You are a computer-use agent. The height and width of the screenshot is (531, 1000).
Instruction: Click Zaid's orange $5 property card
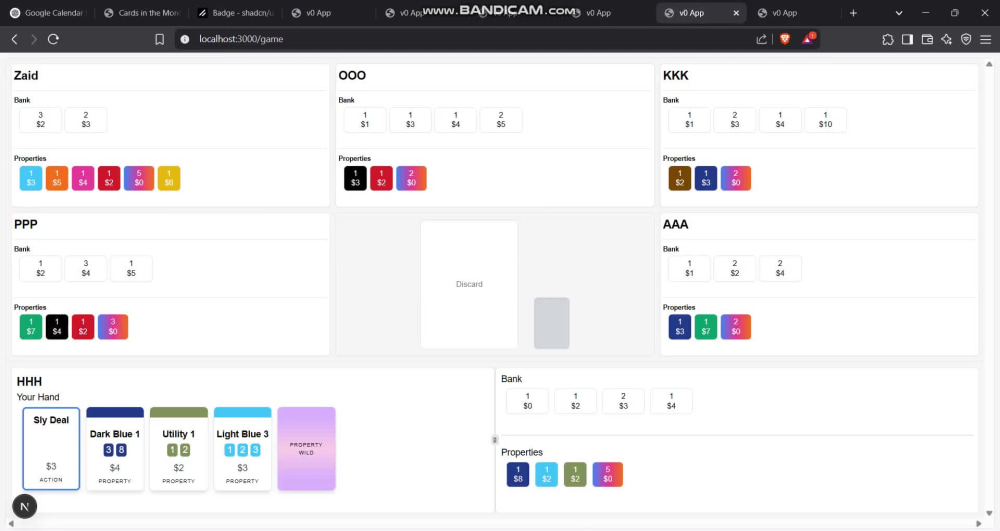coord(57,178)
